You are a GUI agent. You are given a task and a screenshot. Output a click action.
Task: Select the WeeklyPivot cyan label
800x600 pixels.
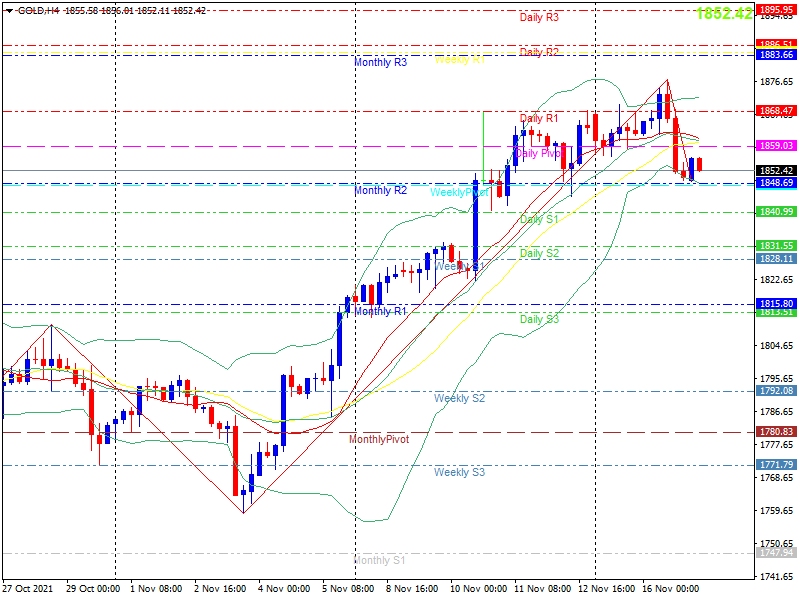pos(459,192)
